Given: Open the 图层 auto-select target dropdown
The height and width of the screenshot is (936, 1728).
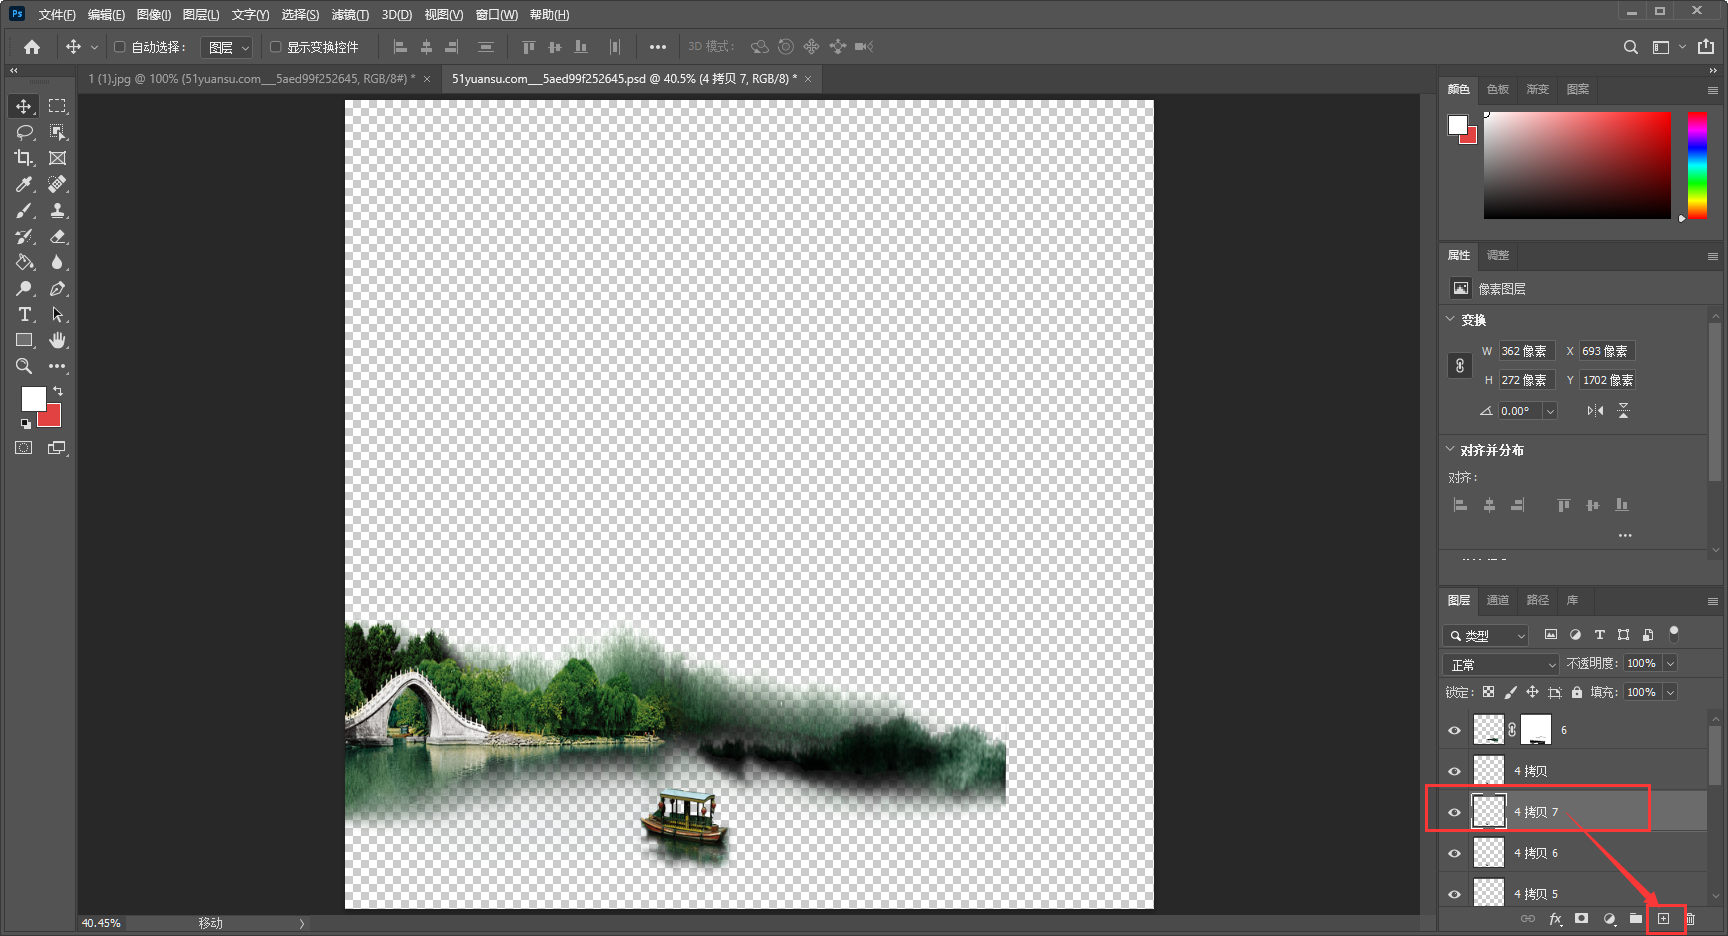Looking at the screenshot, I should pos(226,47).
